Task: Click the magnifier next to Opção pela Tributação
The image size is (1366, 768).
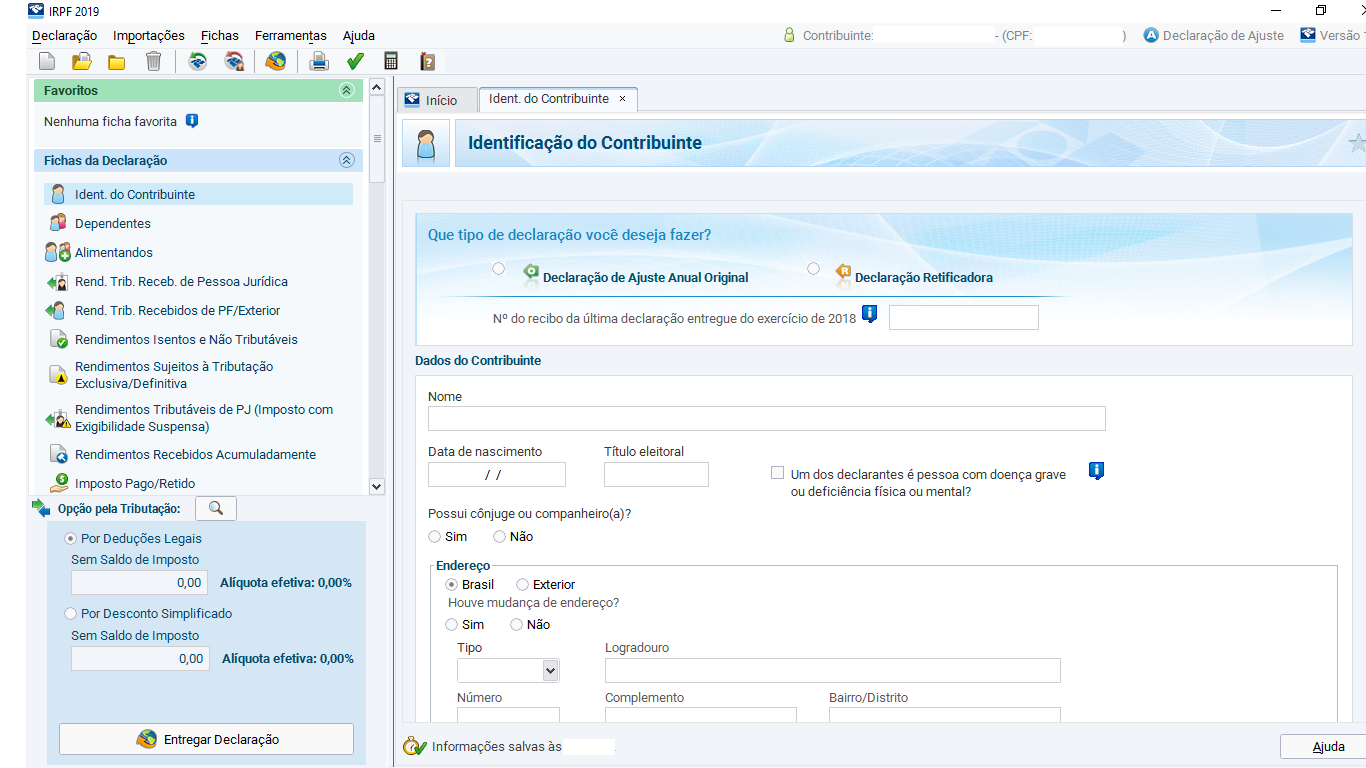Action: coord(215,509)
